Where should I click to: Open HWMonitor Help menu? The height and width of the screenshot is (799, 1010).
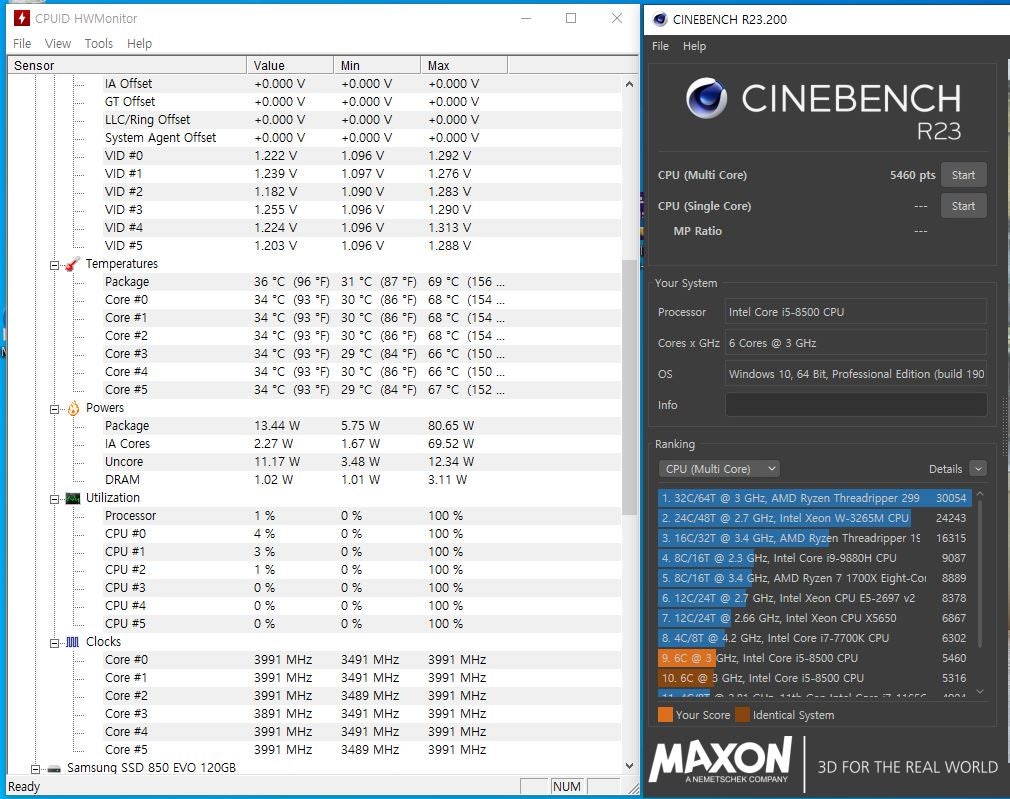pos(139,43)
